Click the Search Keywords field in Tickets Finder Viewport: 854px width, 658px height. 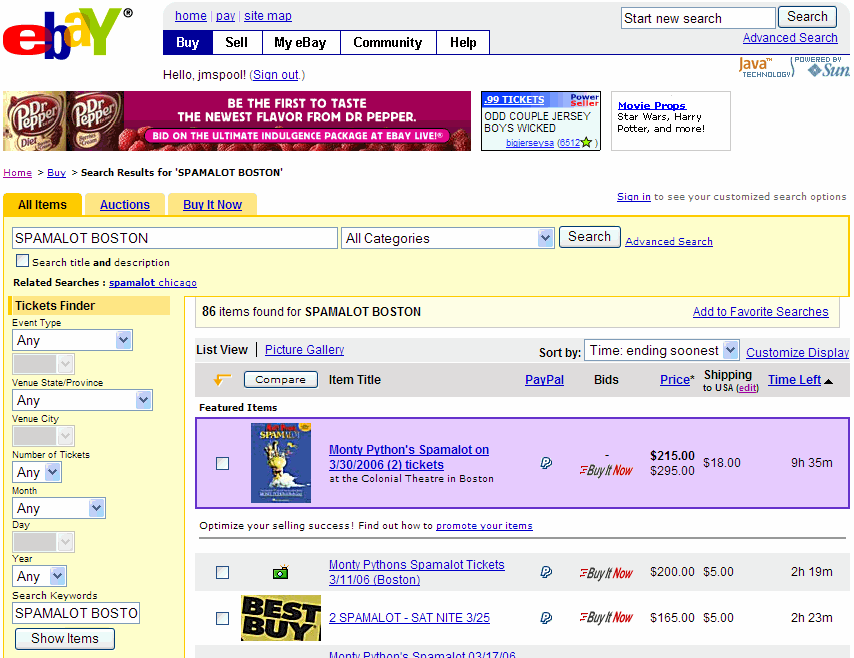pos(76,613)
